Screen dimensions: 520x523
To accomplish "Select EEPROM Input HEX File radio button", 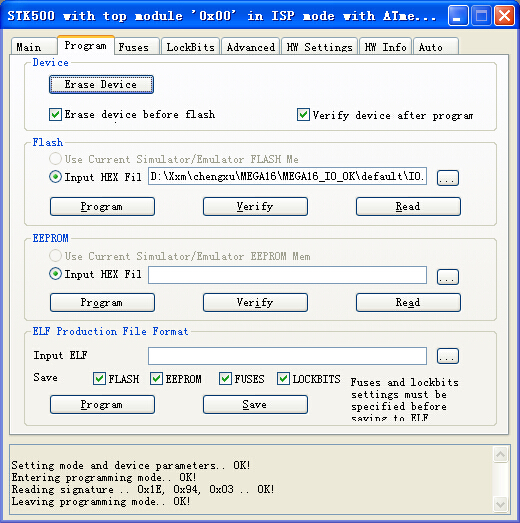I will click(55, 274).
